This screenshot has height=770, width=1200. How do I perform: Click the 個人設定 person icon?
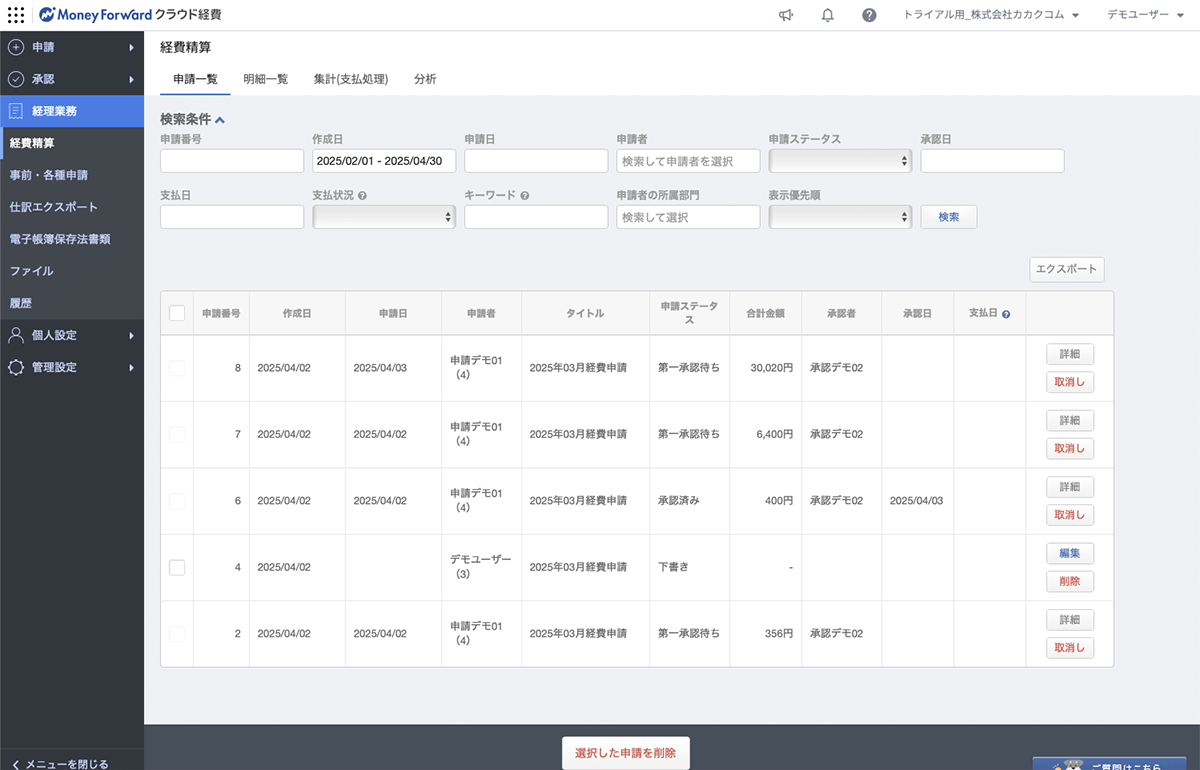[x=16, y=335]
